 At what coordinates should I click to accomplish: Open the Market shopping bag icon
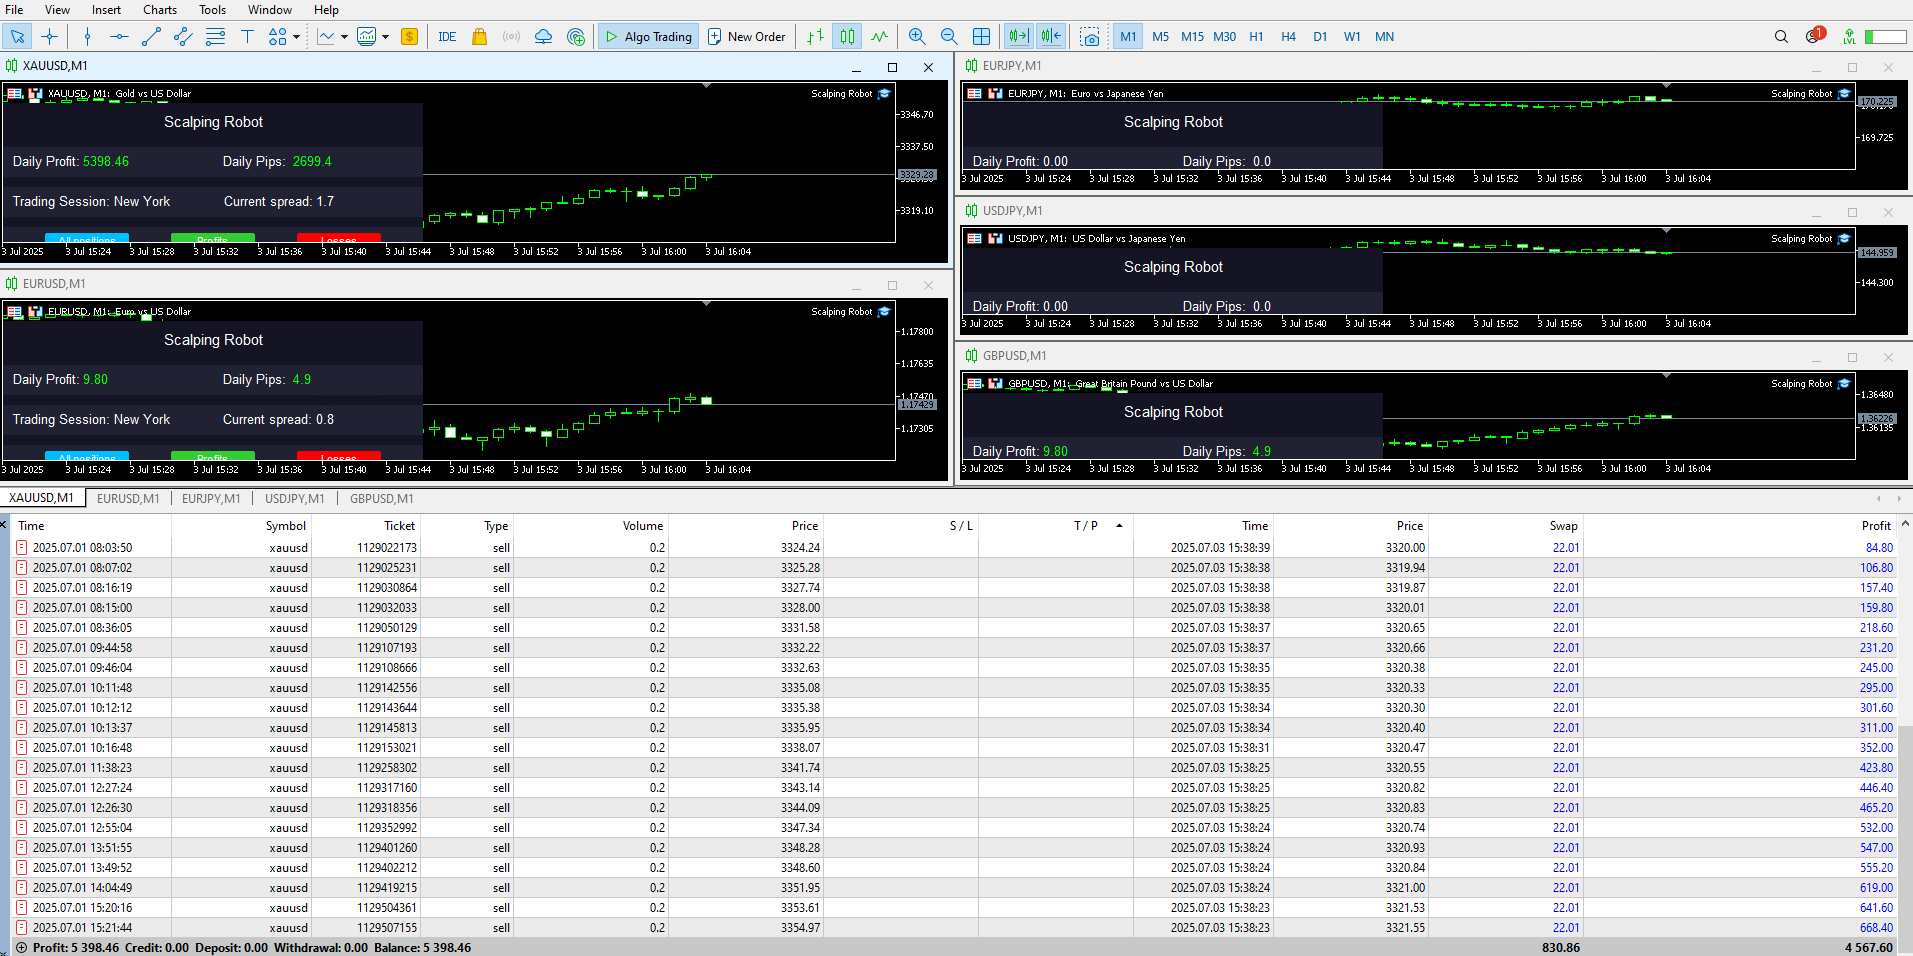(x=479, y=37)
